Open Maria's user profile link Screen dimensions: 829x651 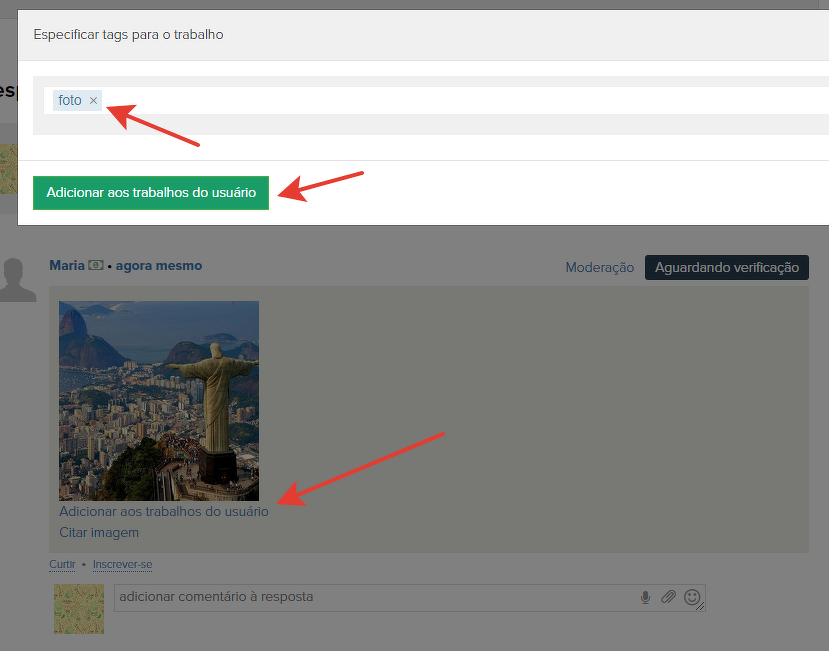tap(66, 266)
